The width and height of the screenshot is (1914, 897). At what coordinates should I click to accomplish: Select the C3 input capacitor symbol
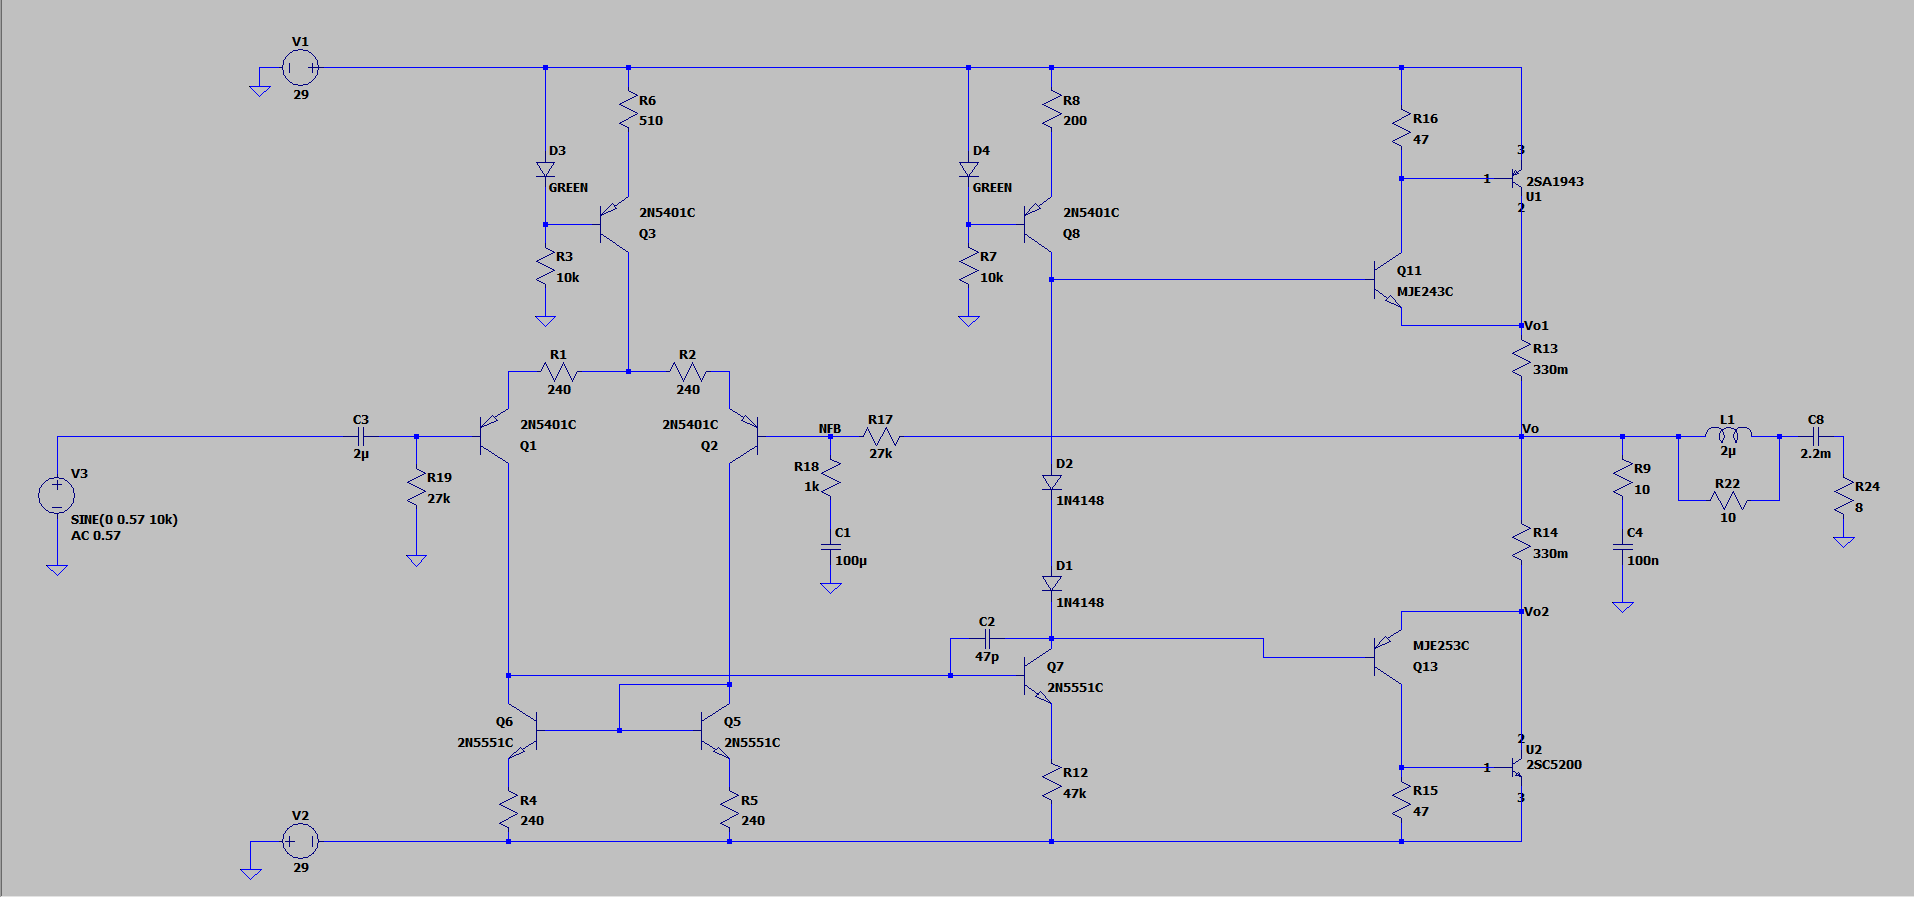(361, 436)
